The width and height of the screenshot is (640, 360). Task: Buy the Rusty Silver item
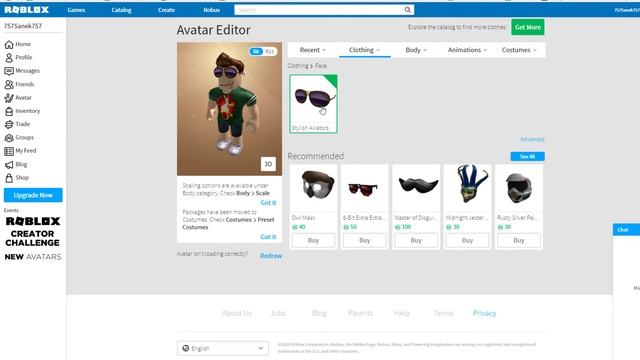coord(519,240)
